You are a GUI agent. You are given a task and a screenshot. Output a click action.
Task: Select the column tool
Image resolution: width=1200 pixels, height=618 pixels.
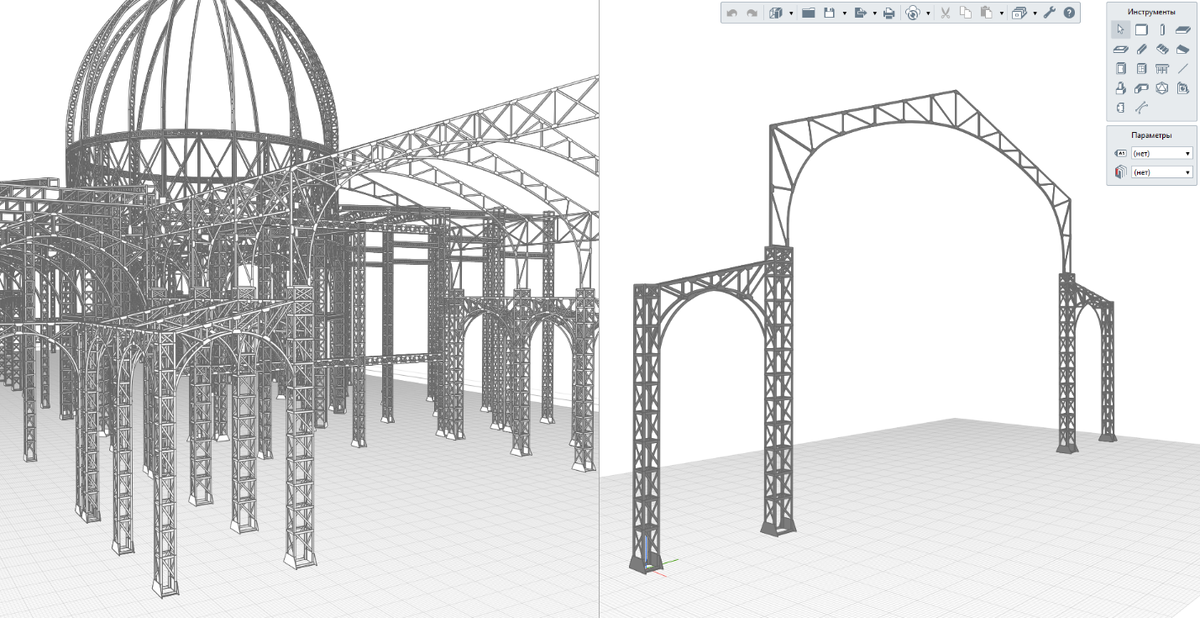[1162, 30]
